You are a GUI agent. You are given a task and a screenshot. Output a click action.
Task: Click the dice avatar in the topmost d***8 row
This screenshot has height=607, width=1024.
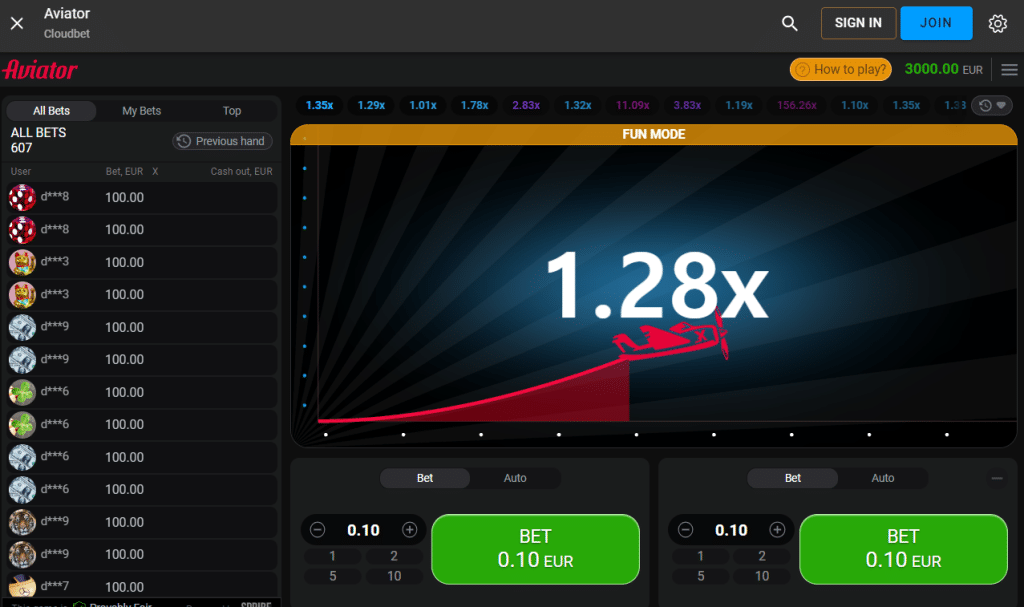click(x=22, y=197)
